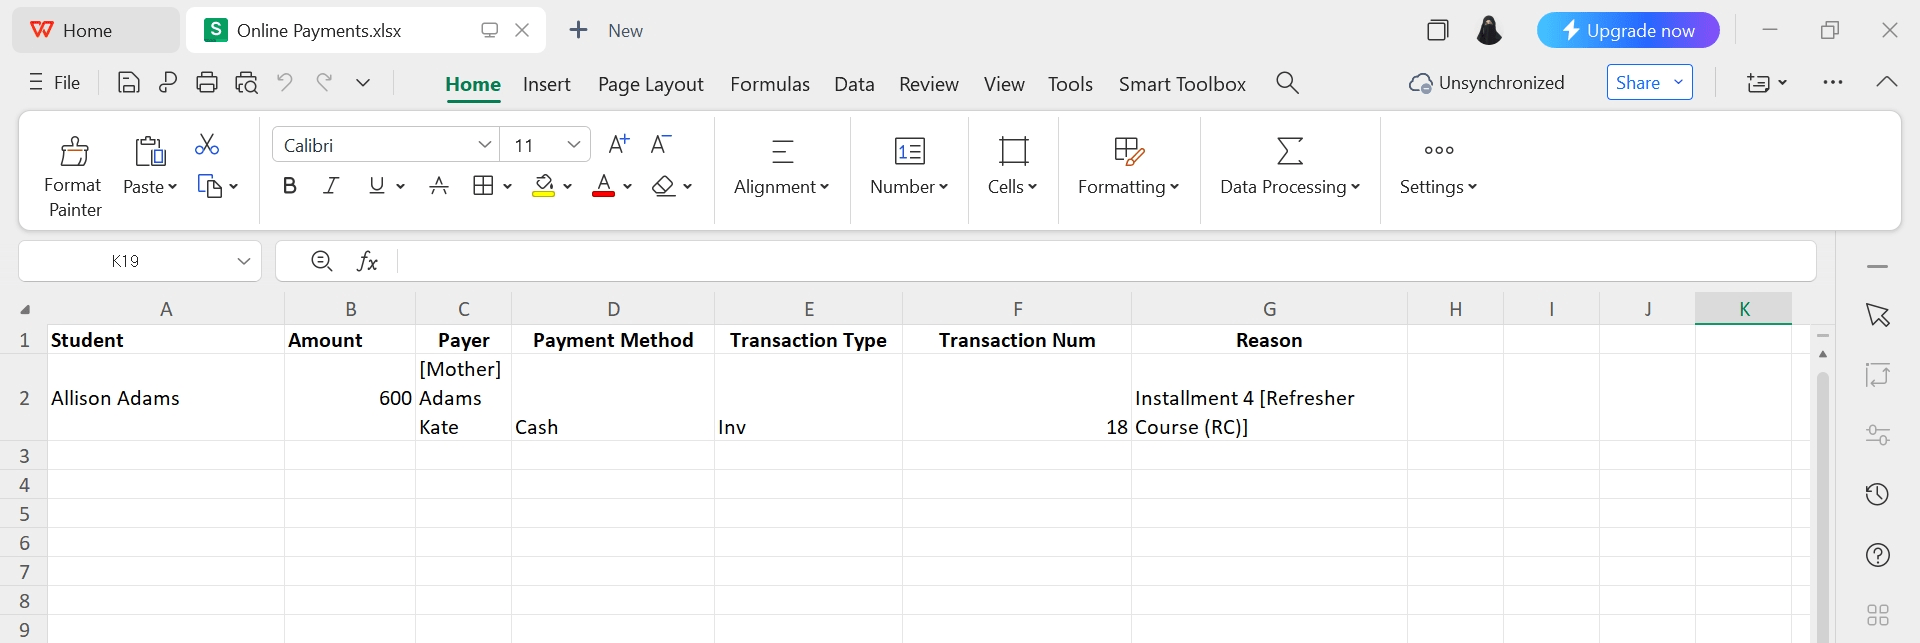Apply the yellow fill color swatch
Image resolution: width=1920 pixels, height=643 pixels.
pos(544,186)
